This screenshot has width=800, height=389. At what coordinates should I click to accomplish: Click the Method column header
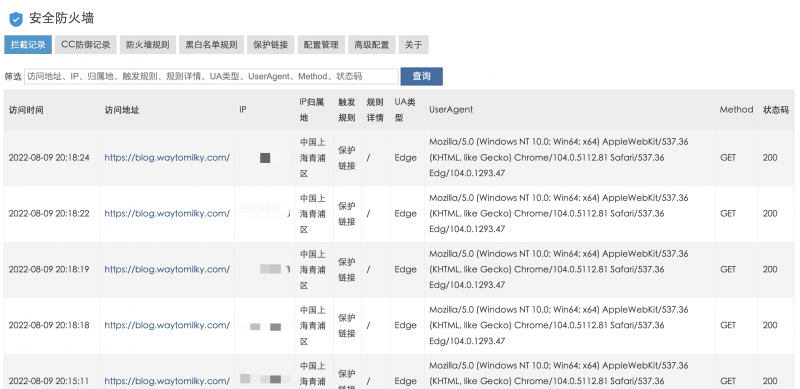736,110
